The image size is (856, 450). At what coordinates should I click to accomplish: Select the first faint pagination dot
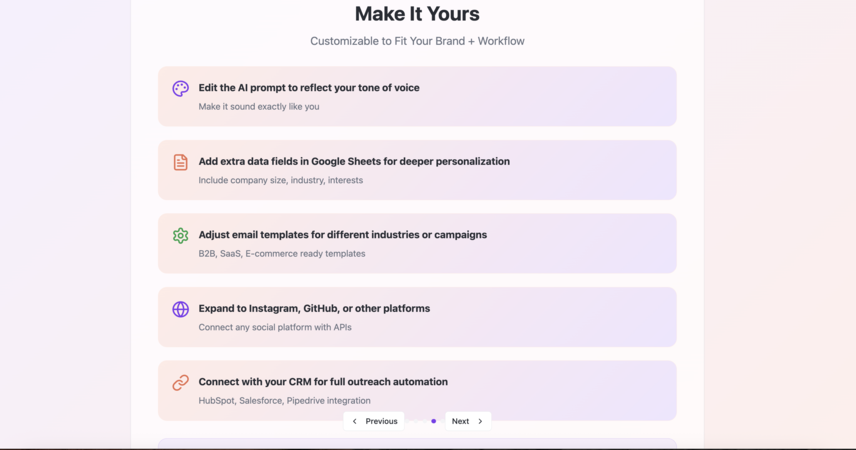[408, 421]
